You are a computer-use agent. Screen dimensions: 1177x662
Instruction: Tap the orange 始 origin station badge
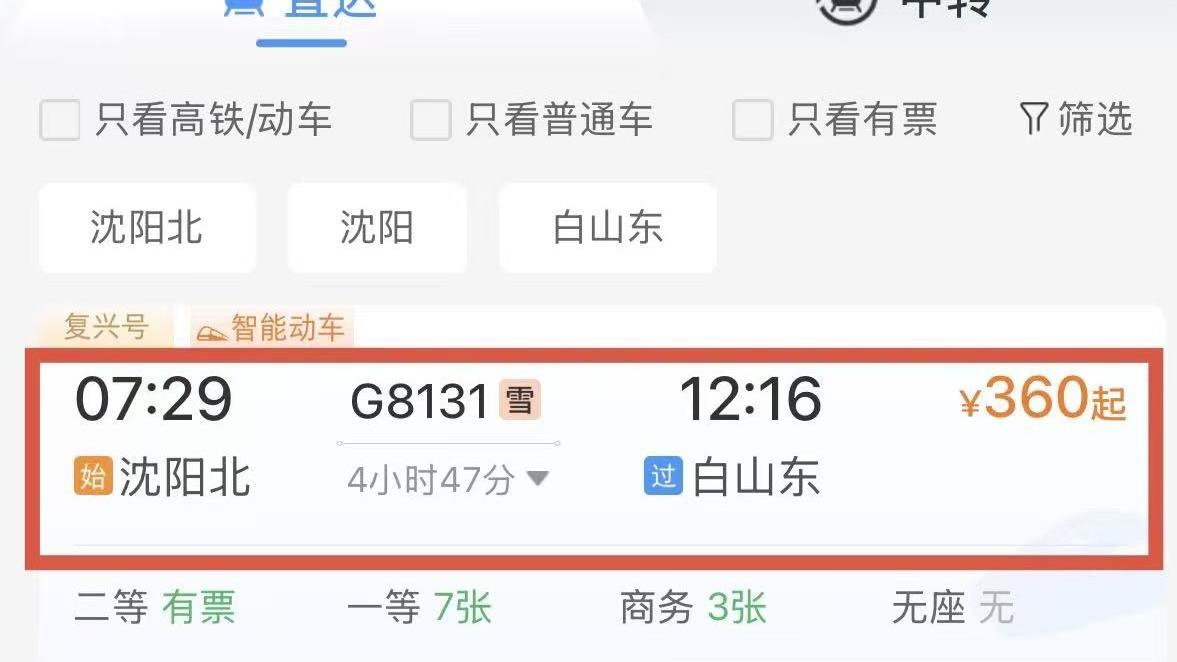point(92,476)
